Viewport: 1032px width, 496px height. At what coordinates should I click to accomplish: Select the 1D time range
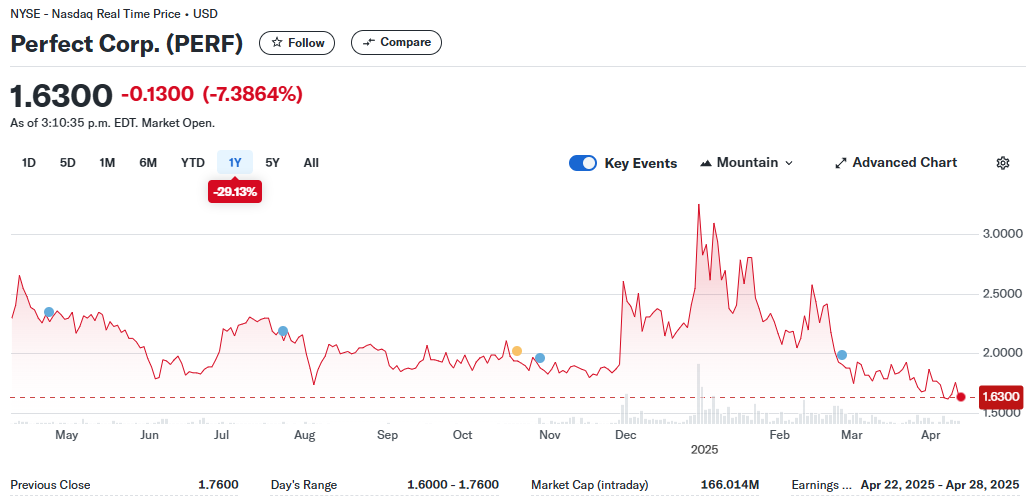pos(28,162)
